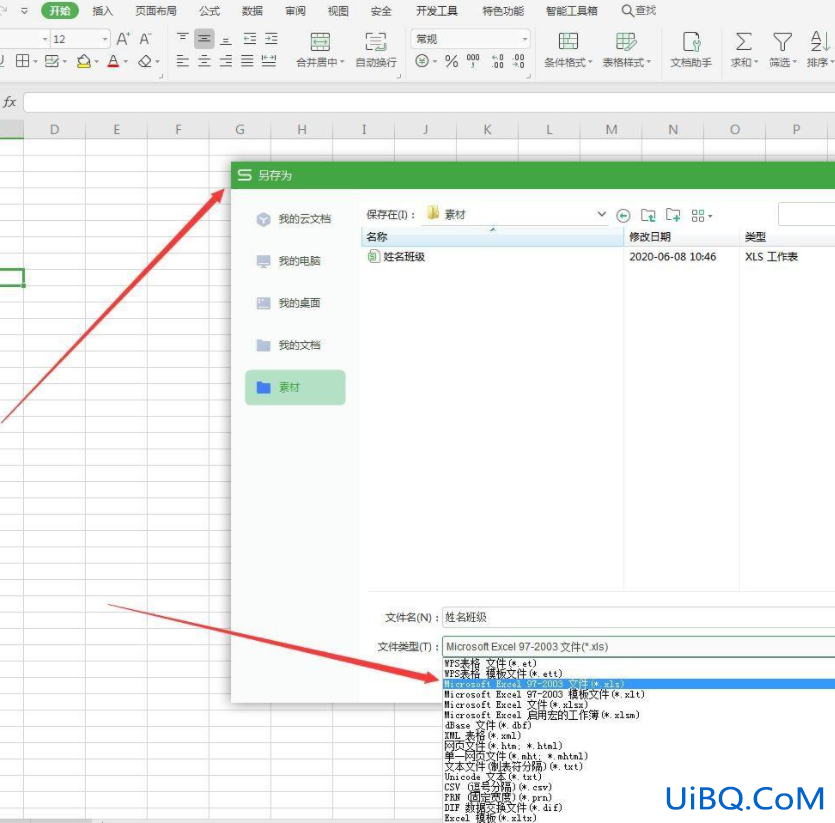835x823 pixels.
Task: Decrease font size with the A- icon
Action: pyautogui.click(x=145, y=39)
